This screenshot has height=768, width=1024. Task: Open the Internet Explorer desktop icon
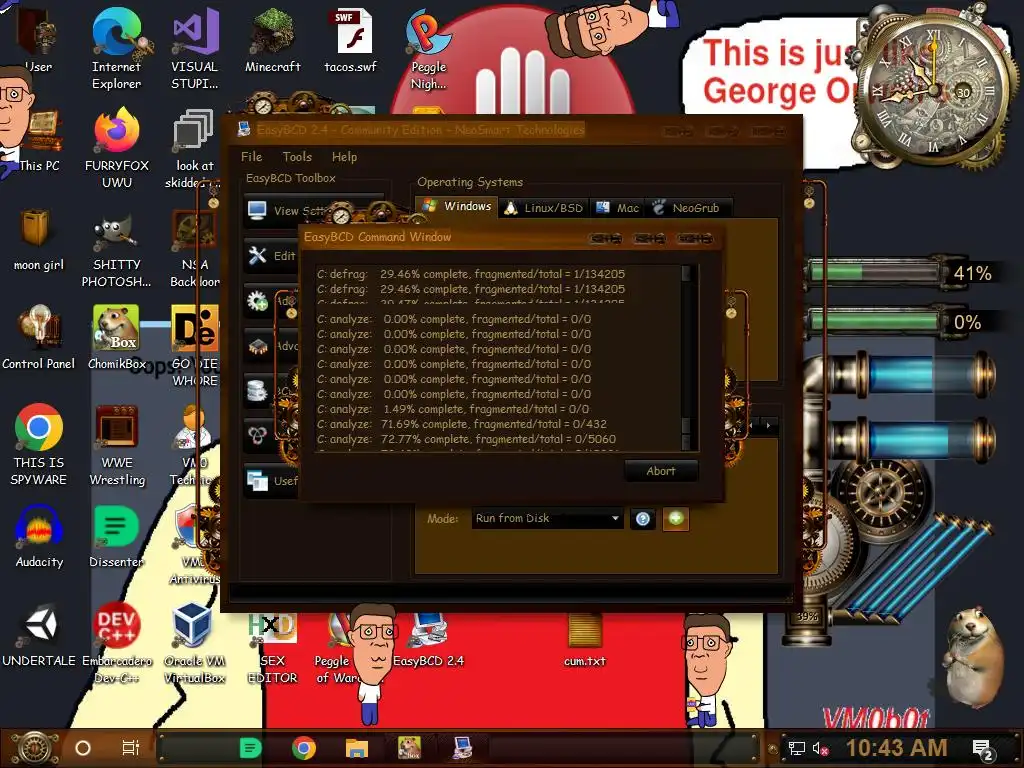point(116,49)
